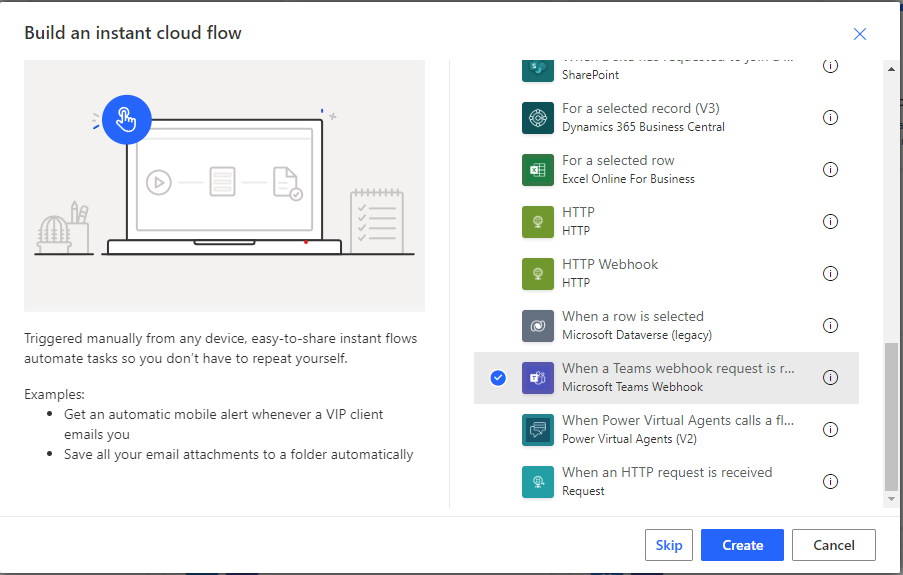This screenshot has height=575, width=903.
Task: Click the 'Excel Online For Business' label
Action: 628,179
